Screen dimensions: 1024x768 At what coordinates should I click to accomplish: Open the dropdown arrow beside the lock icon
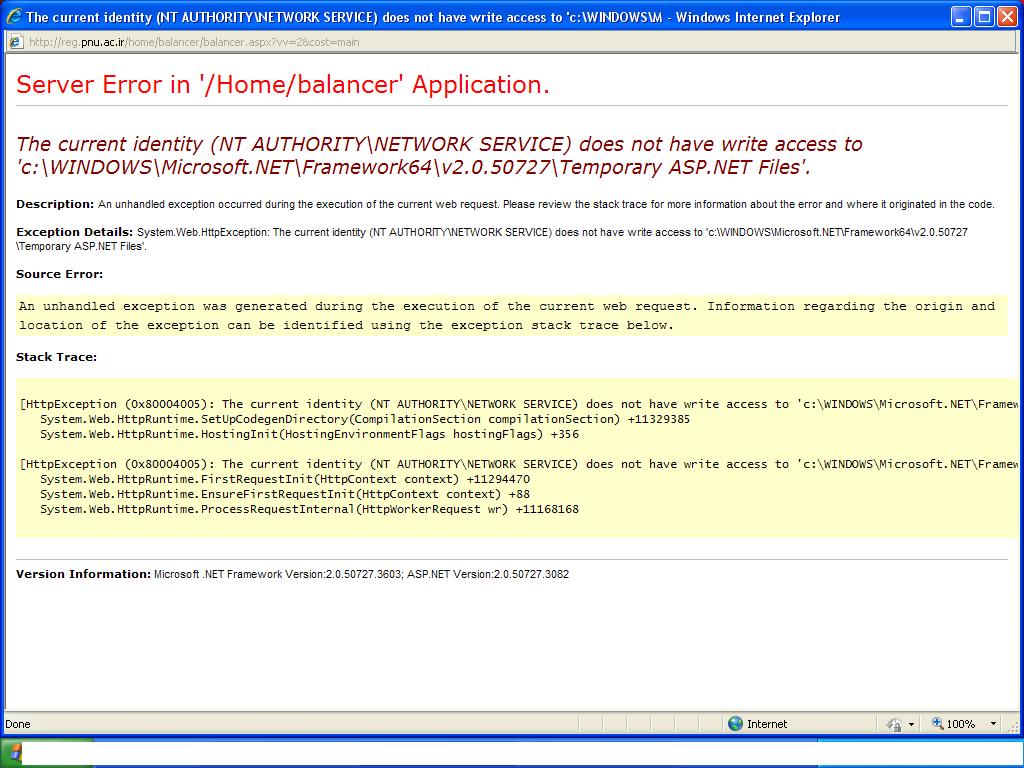912,724
